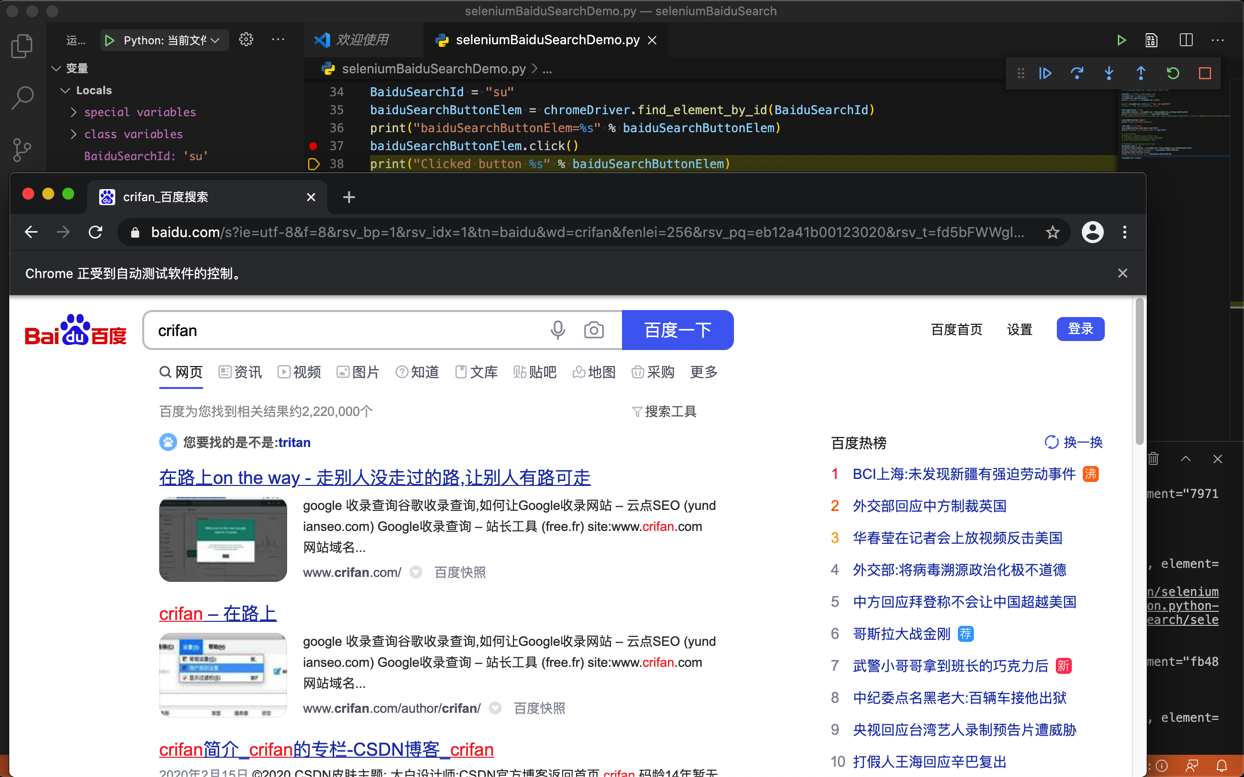This screenshot has width=1244, height=777.
Task: Toggle breakpoint on line 37
Action: pos(313,146)
